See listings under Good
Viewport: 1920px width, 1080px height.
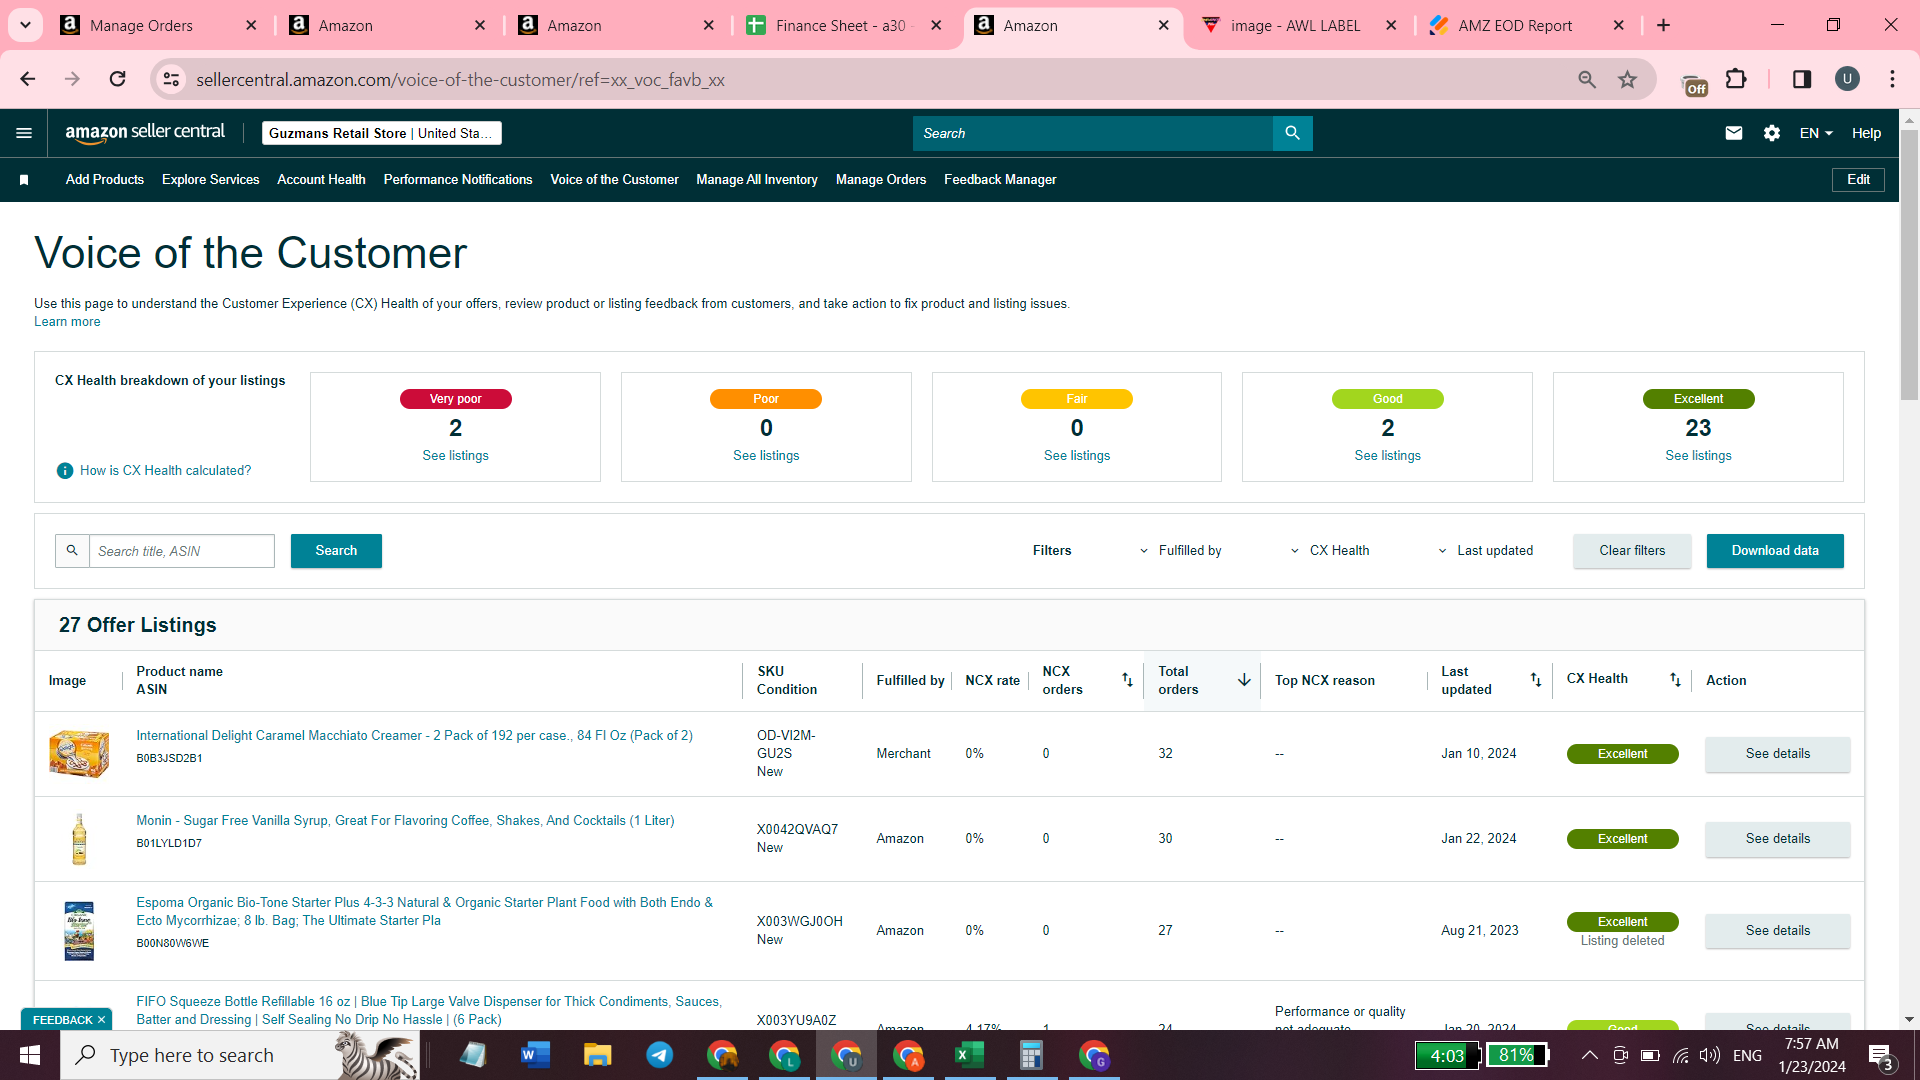point(1387,456)
